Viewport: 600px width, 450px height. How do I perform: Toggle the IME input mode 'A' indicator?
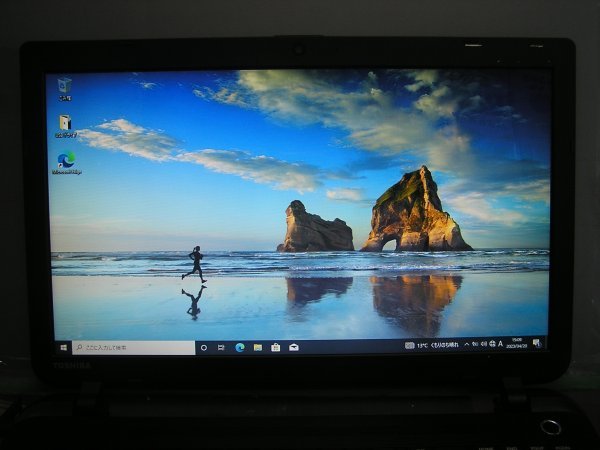[500, 344]
